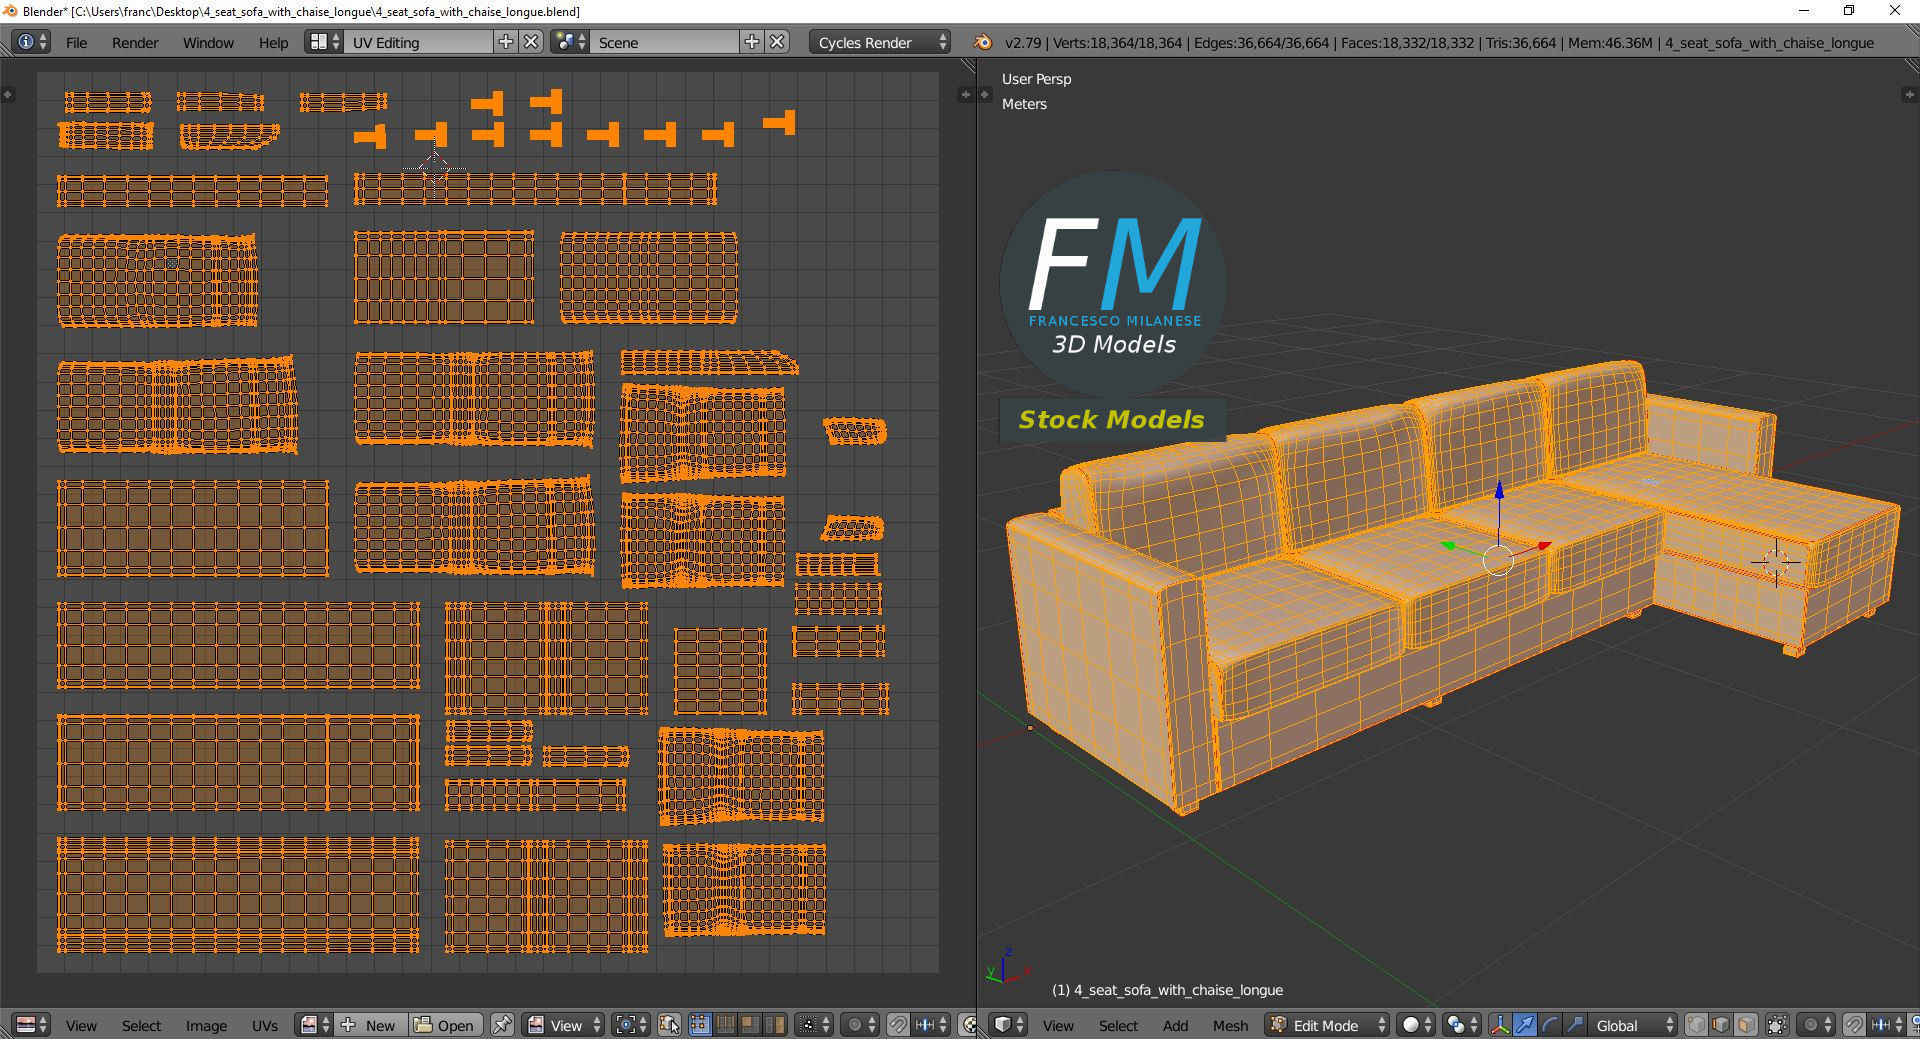Switch to face select mode in viewport
Viewport: 1920px width, 1039px height.
pos(1746,1025)
